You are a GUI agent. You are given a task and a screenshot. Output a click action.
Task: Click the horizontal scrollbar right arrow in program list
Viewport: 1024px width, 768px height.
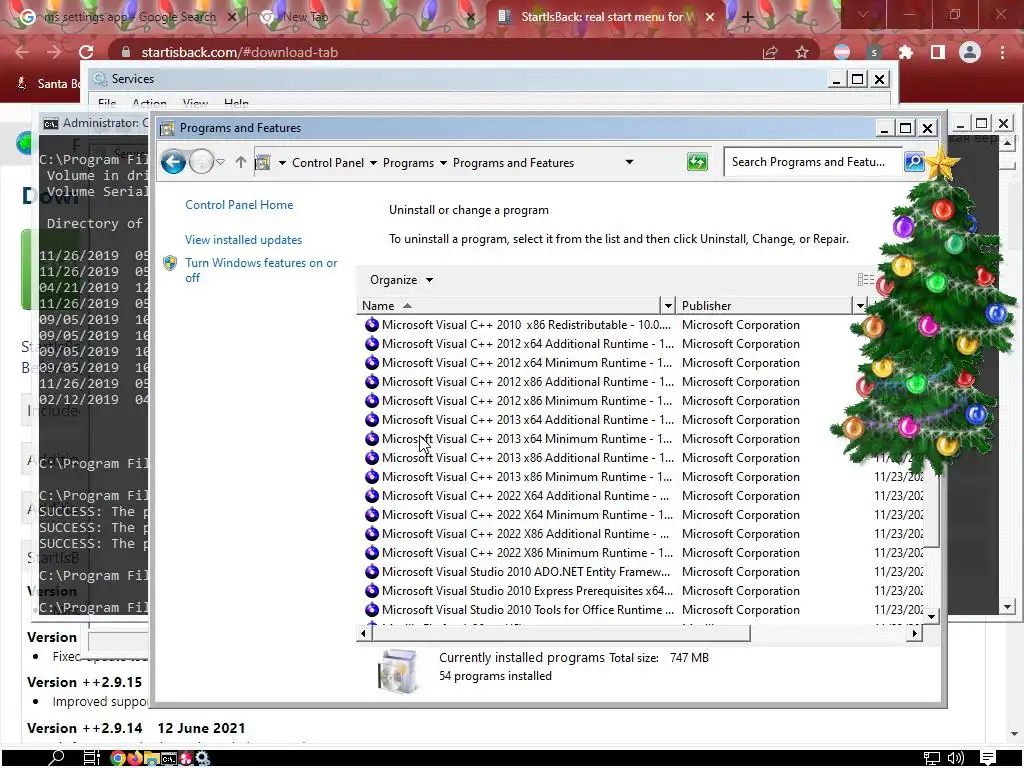(x=914, y=633)
